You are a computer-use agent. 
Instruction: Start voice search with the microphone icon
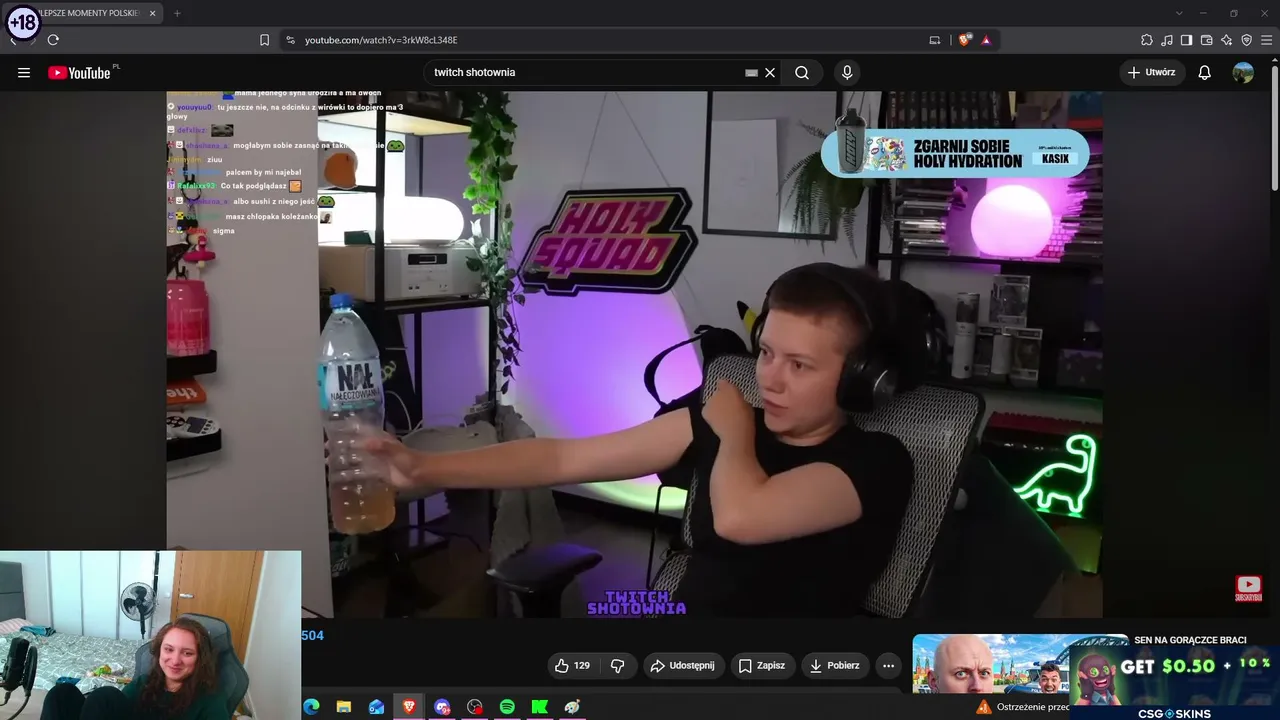tap(847, 72)
